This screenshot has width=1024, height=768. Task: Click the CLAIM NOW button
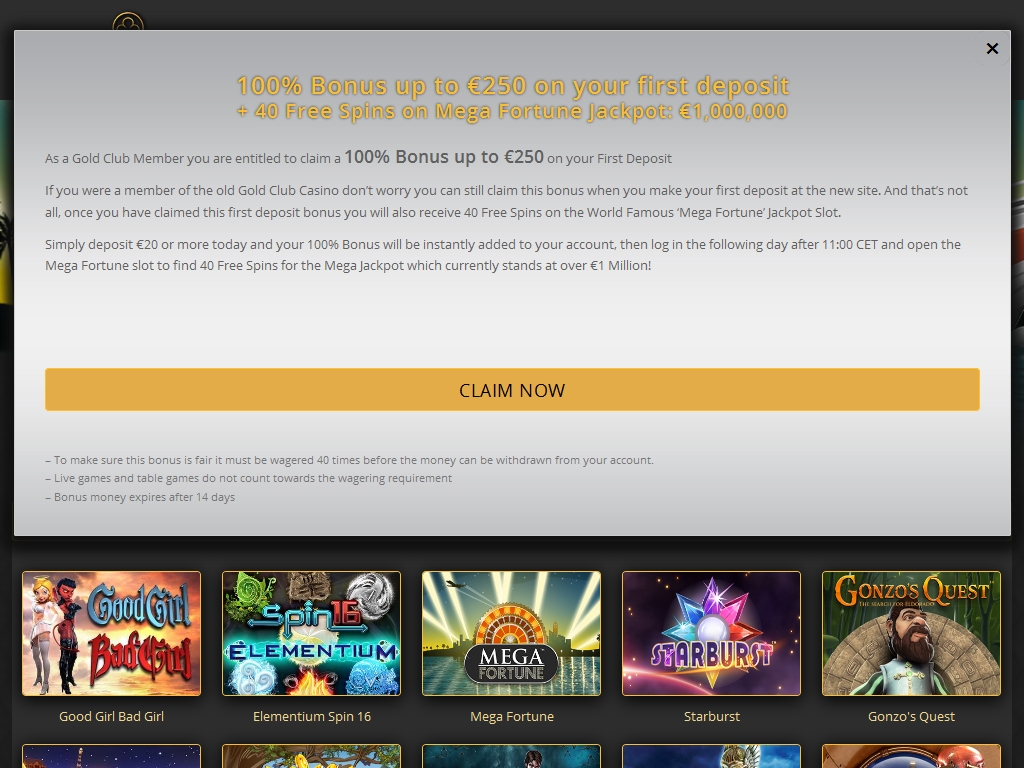[x=512, y=390]
